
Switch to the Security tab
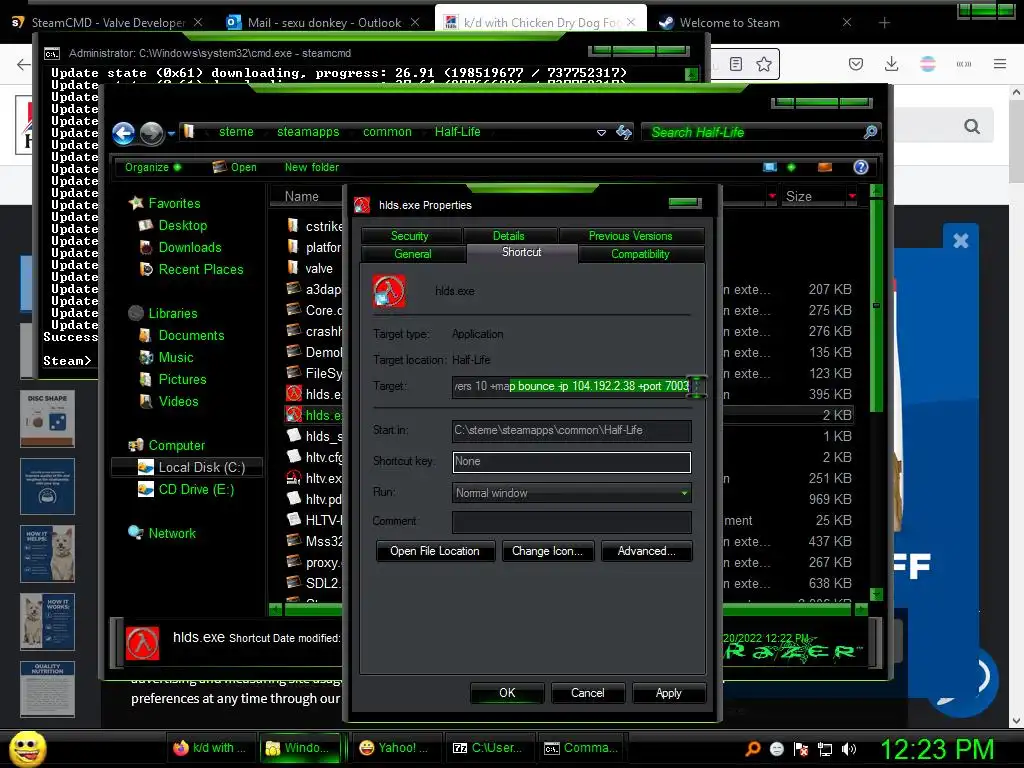410,236
